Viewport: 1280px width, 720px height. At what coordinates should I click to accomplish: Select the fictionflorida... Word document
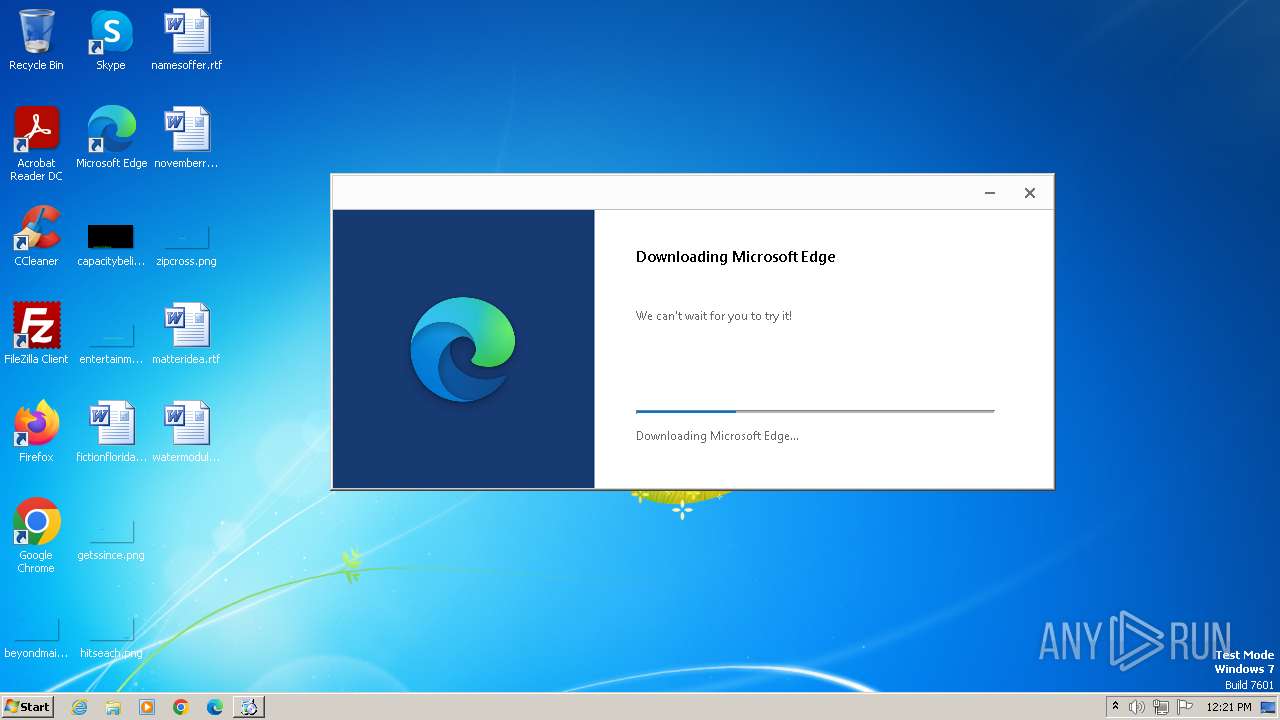[x=111, y=432]
